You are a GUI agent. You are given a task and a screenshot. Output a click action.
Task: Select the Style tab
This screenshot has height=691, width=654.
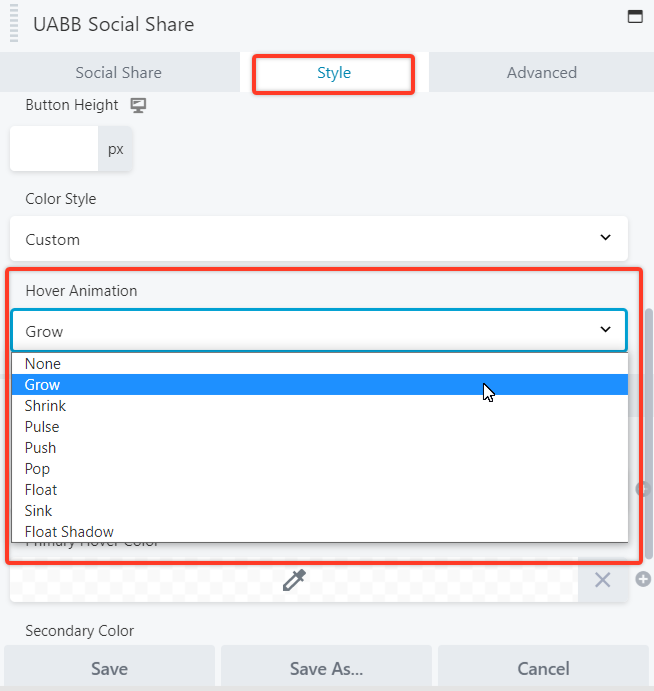coord(333,73)
